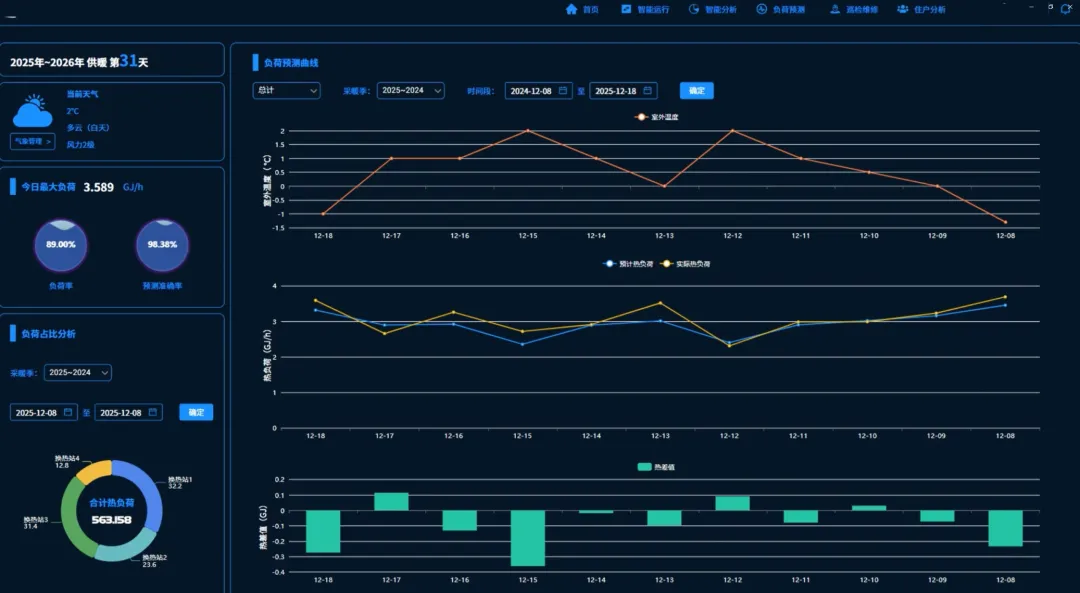Click 12-15 point on 室外温度 line
Image resolution: width=1080 pixels, height=593 pixels.
point(528,130)
